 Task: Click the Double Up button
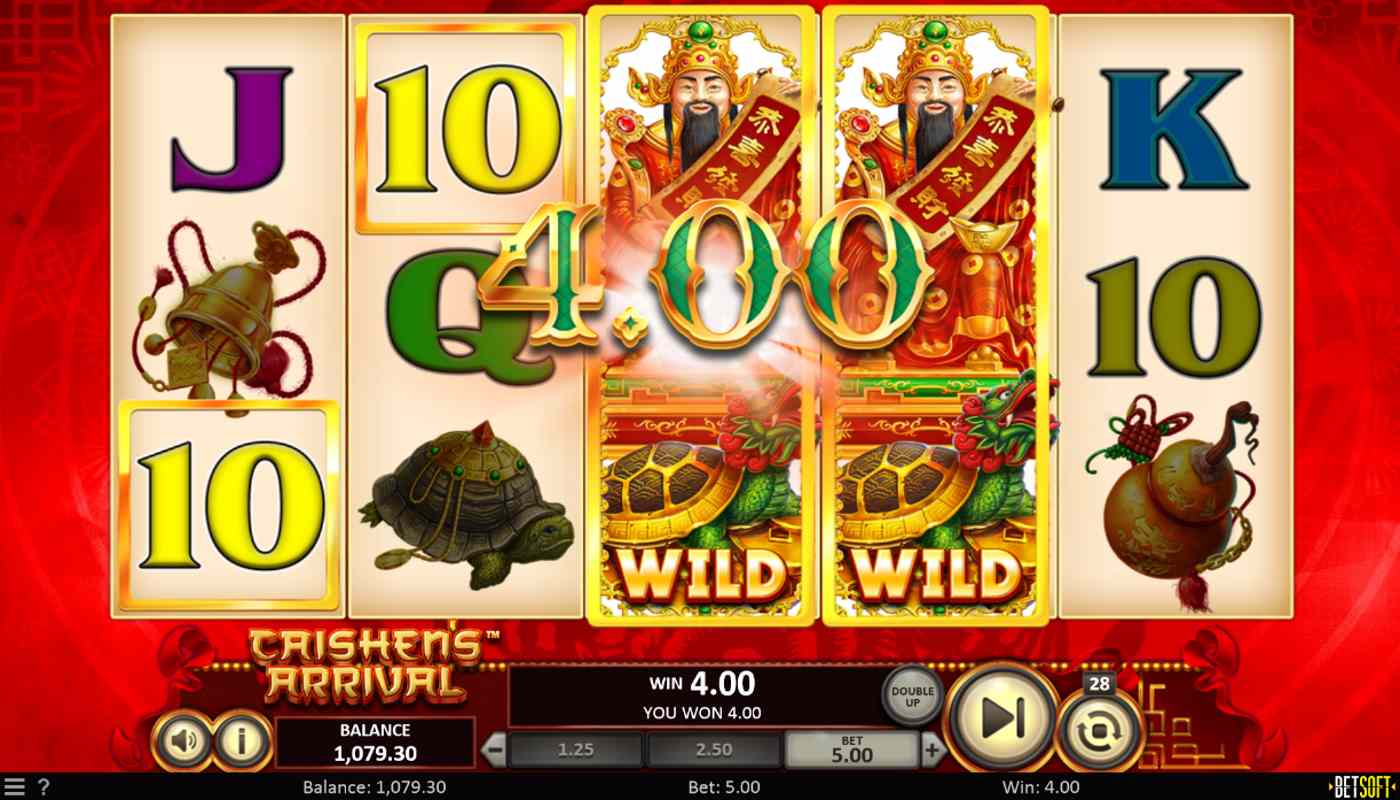(913, 693)
